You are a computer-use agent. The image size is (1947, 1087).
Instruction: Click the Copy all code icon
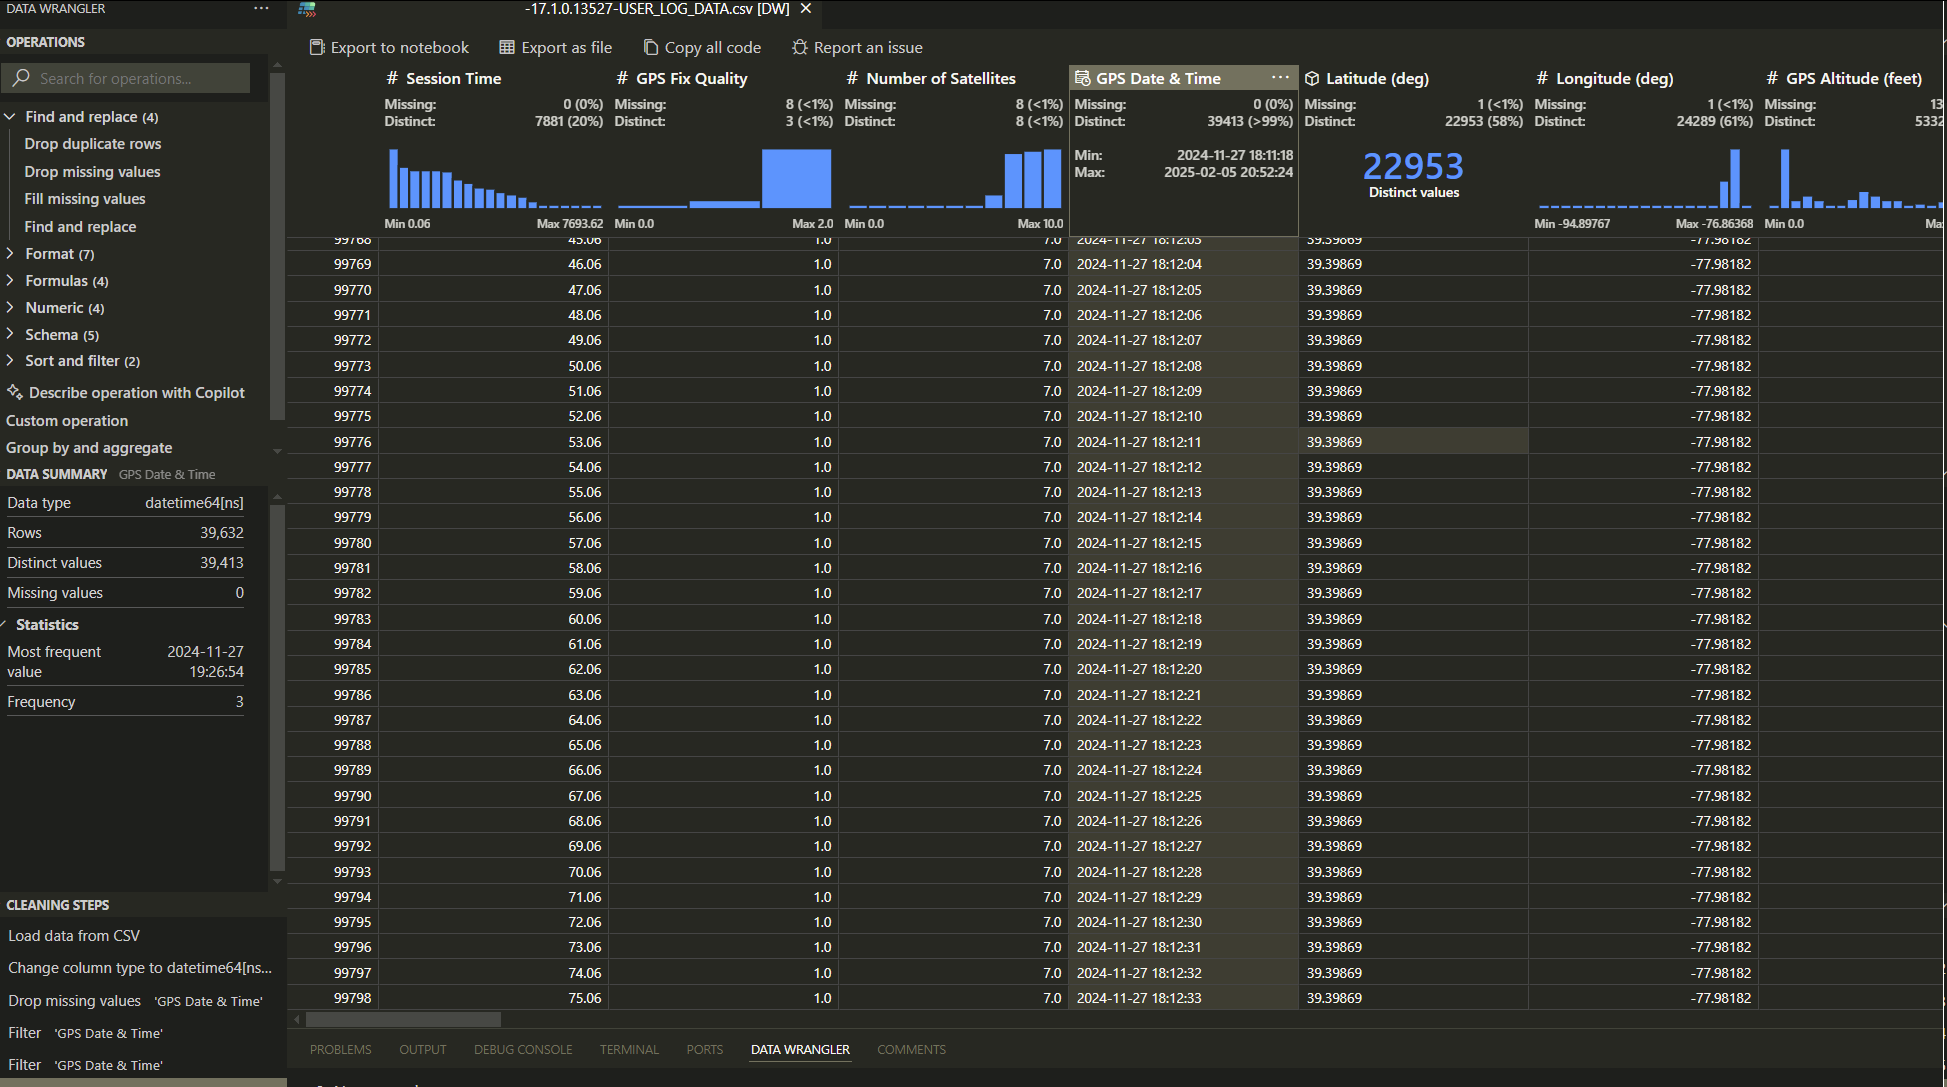pyautogui.click(x=651, y=47)
